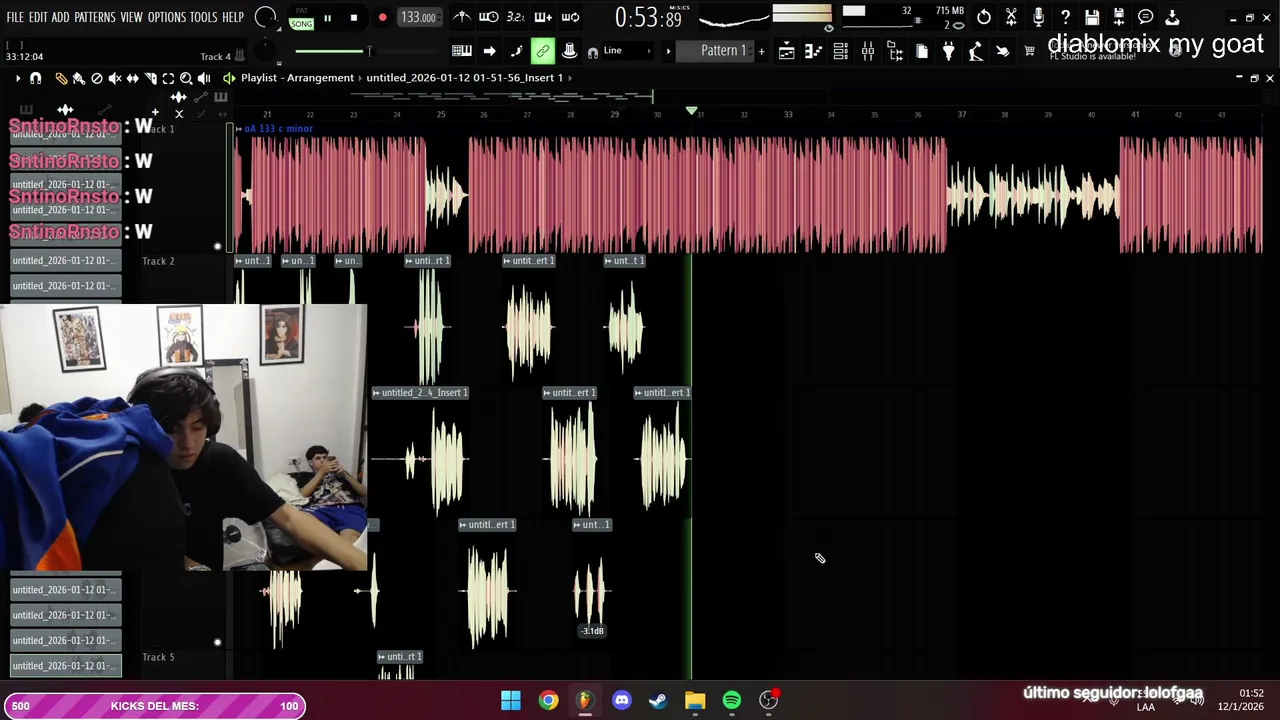This screenshot has height=720, width=1280.
Task: Open the audio editor scissors icon
Action: coord(1011,17)
